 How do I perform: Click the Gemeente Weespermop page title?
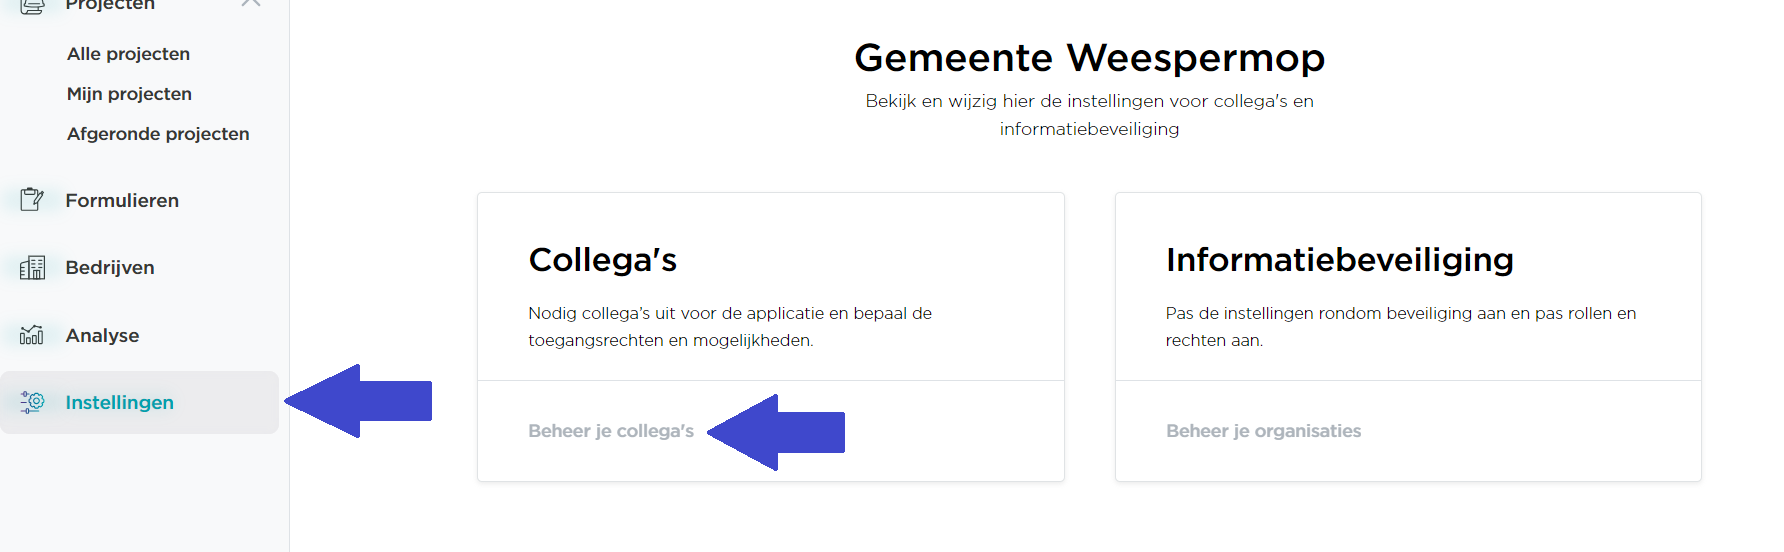pos(1089,57)
